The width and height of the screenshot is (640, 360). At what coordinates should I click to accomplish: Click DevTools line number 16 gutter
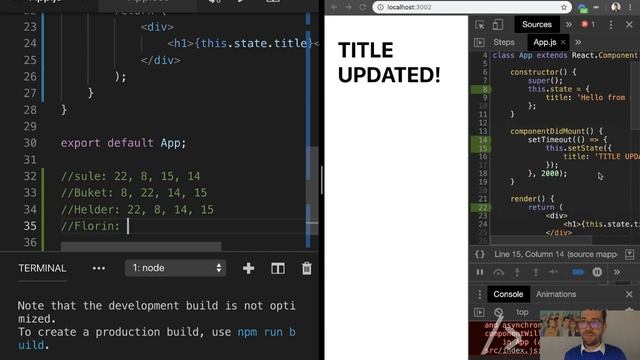pyautogui.click(x=482, y=157)
